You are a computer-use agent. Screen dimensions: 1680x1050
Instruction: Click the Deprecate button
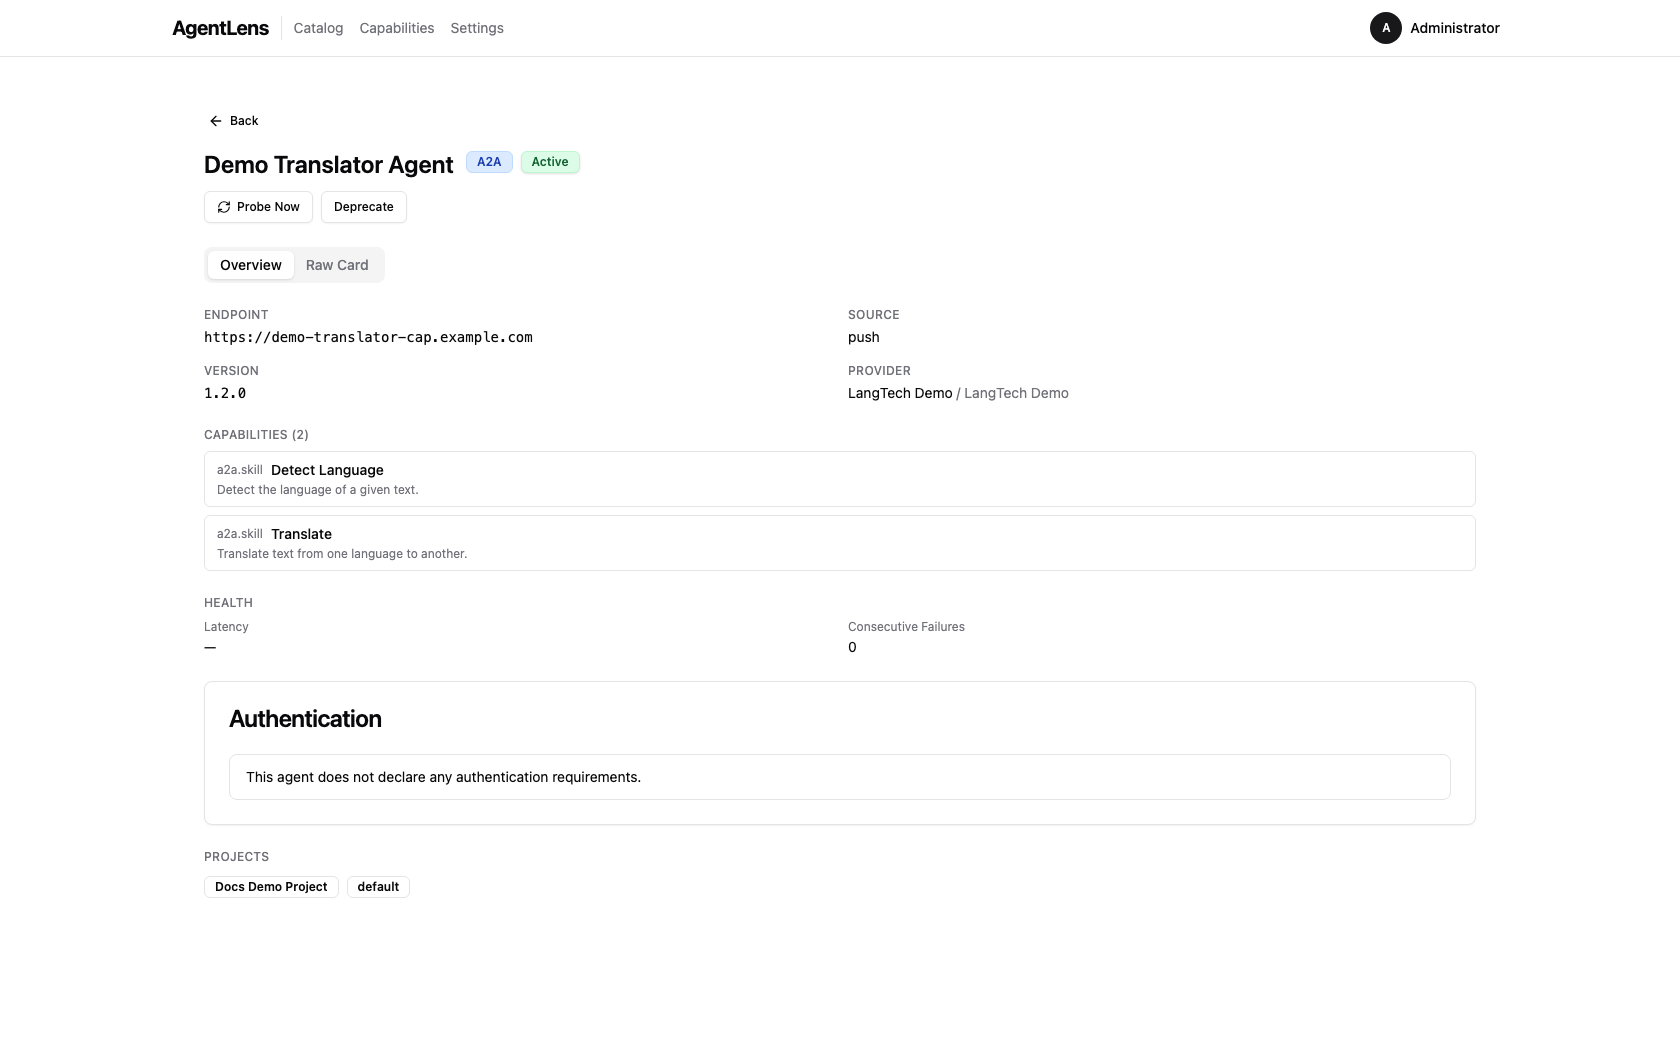coord(363,207)
